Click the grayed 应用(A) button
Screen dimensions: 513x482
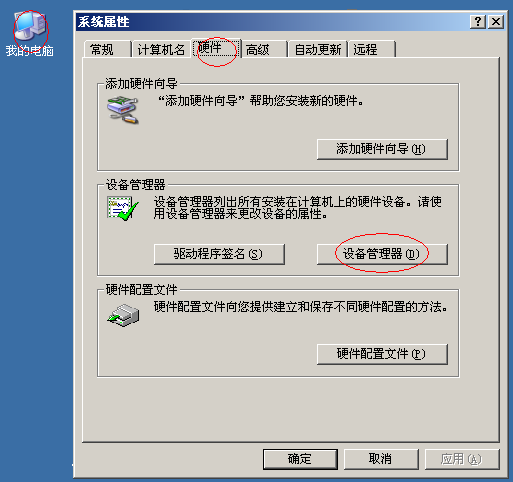[x=462, y=459]
